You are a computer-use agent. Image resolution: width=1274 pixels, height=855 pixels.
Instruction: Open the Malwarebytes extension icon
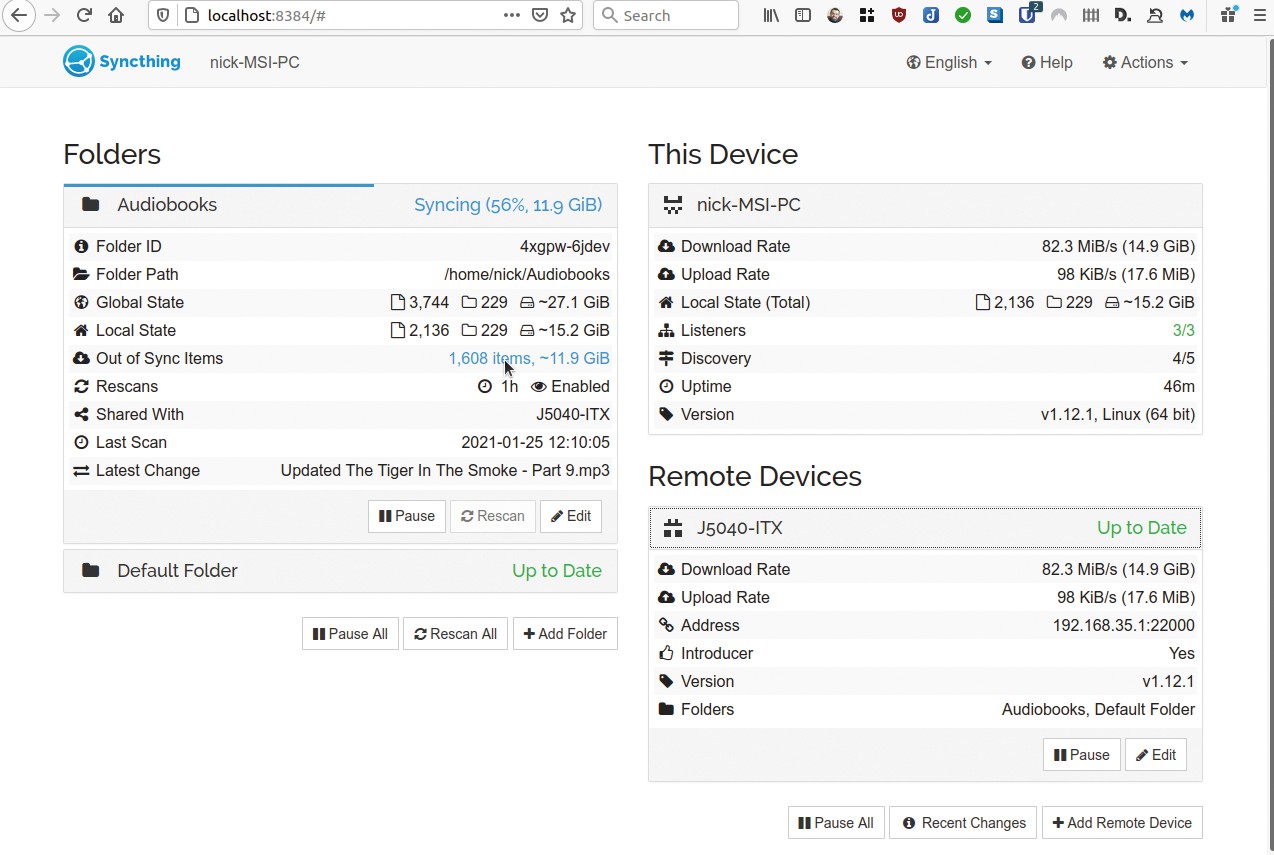pyautogui.click(x=1187, y=15)
